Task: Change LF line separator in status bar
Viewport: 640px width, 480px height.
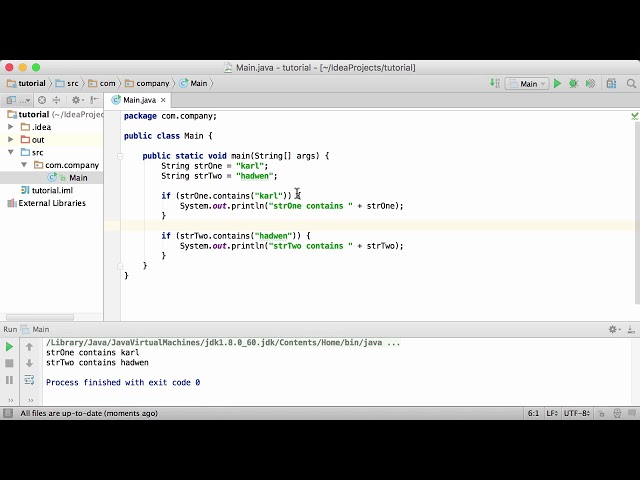Action: coord(552,413)
